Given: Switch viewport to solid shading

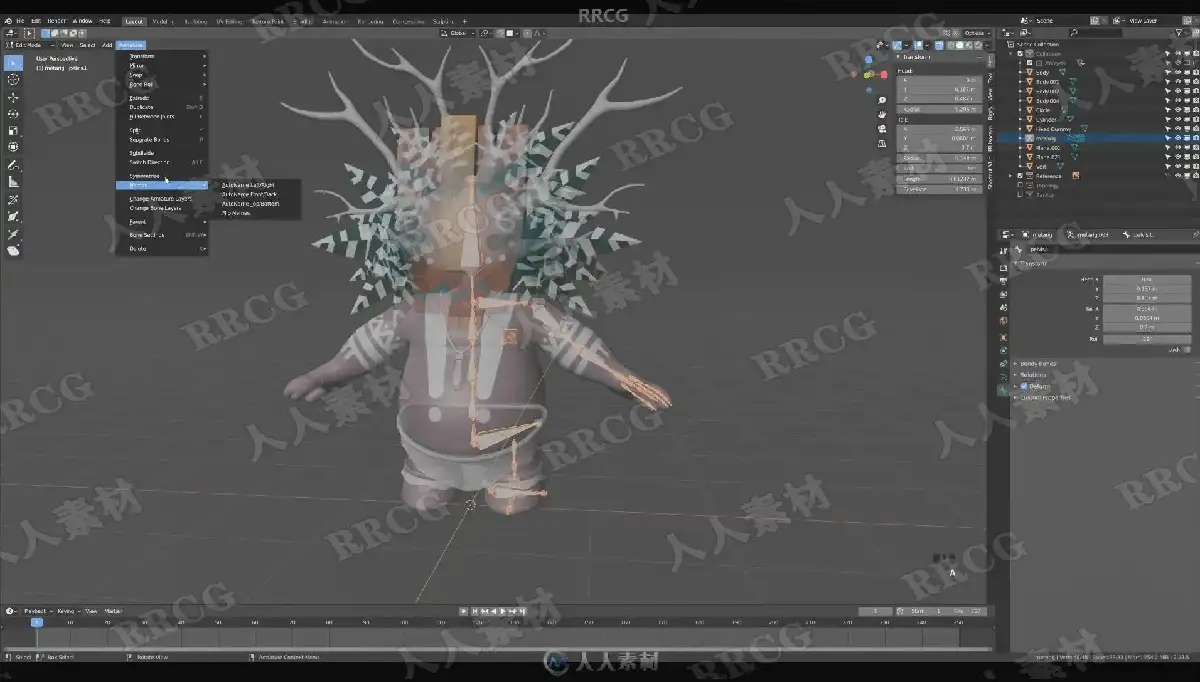Looking at the screenshot, I should pyautogui.click(x=959, y=45).
